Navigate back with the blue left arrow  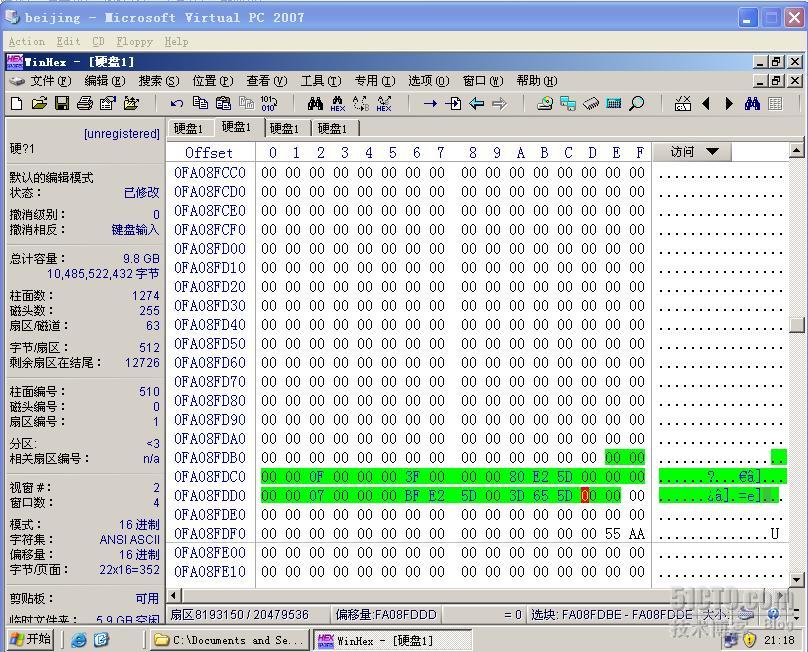477,104
